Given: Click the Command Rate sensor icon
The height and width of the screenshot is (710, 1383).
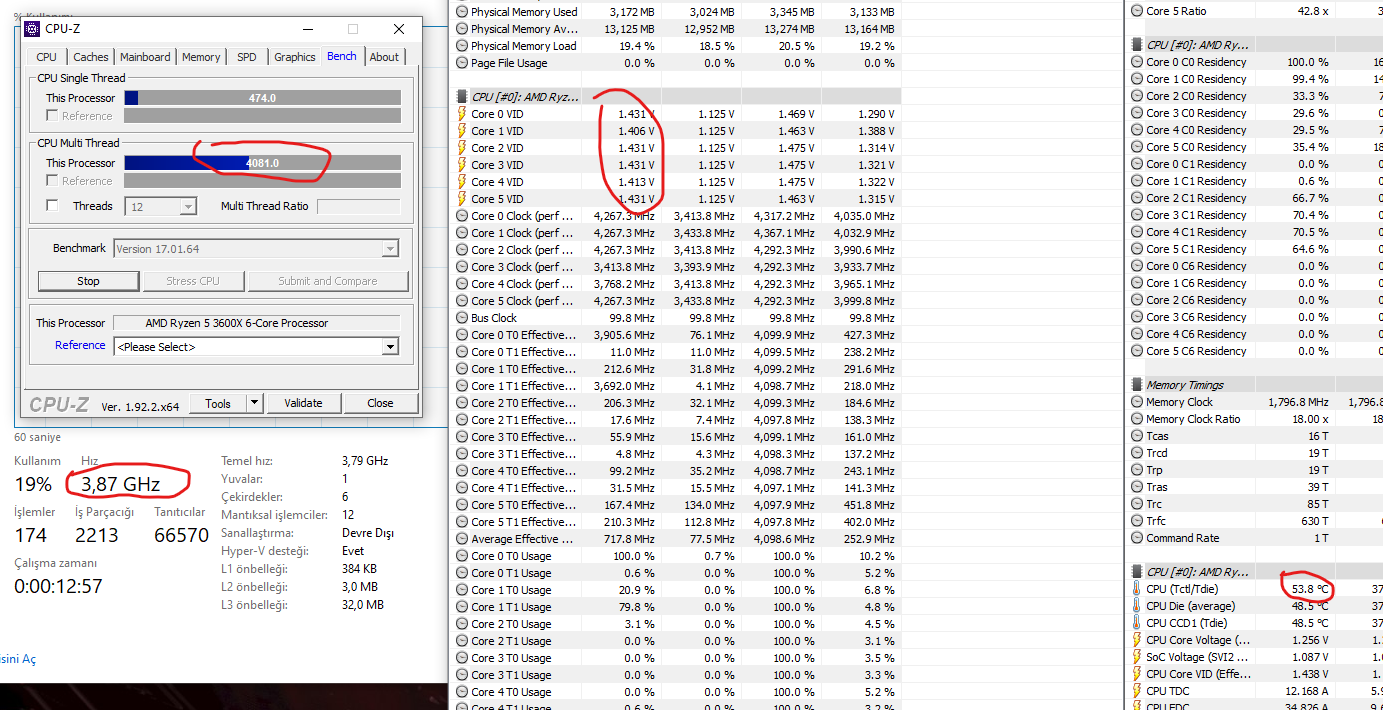Looking at the screenshot, I should (1137, 538).
